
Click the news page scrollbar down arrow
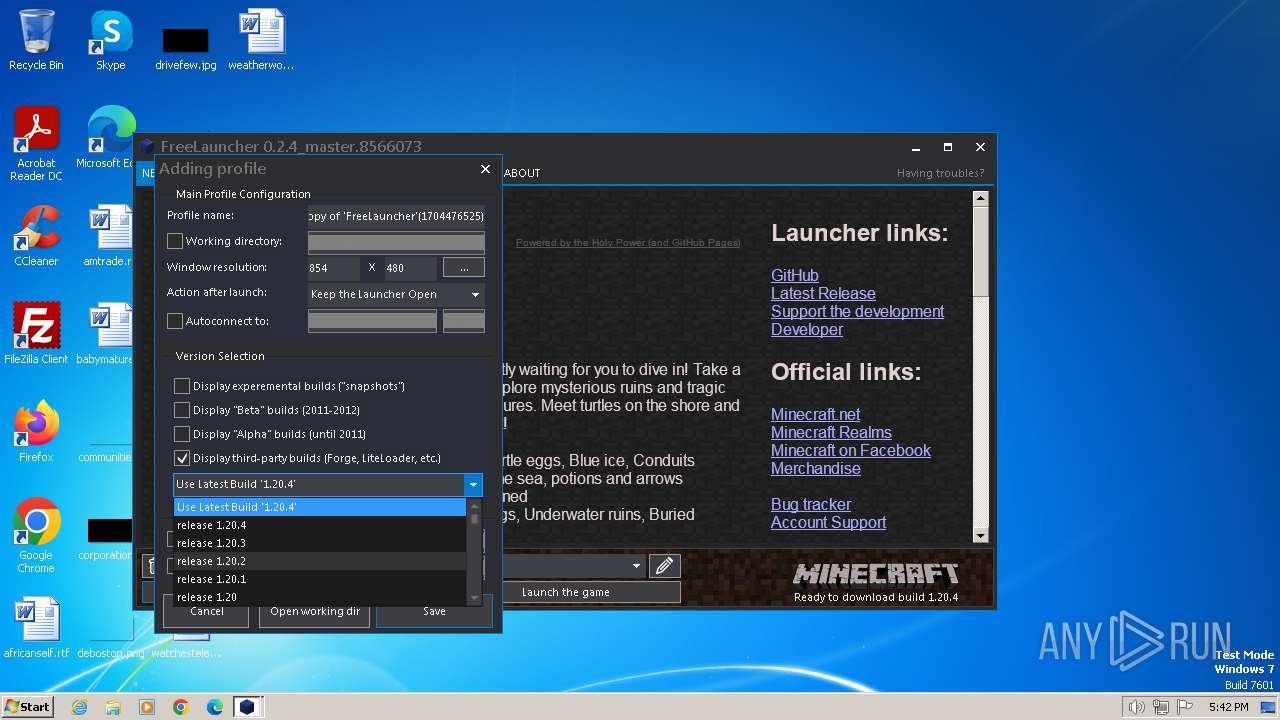click(980, 536)
